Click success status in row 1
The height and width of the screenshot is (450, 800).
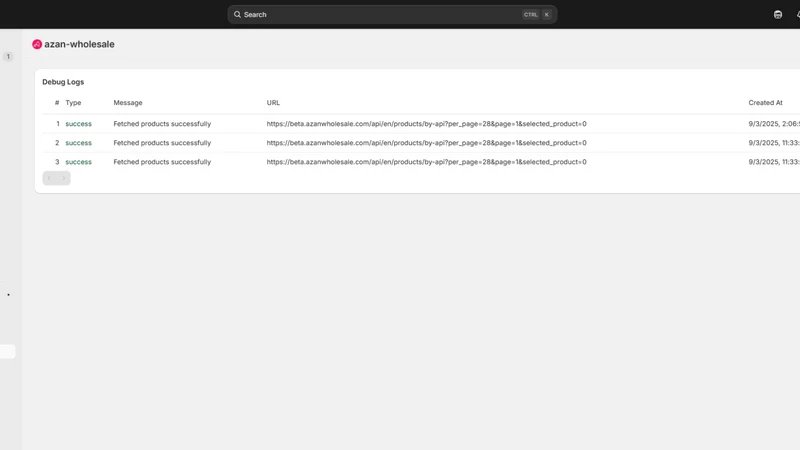pos(79,124)
